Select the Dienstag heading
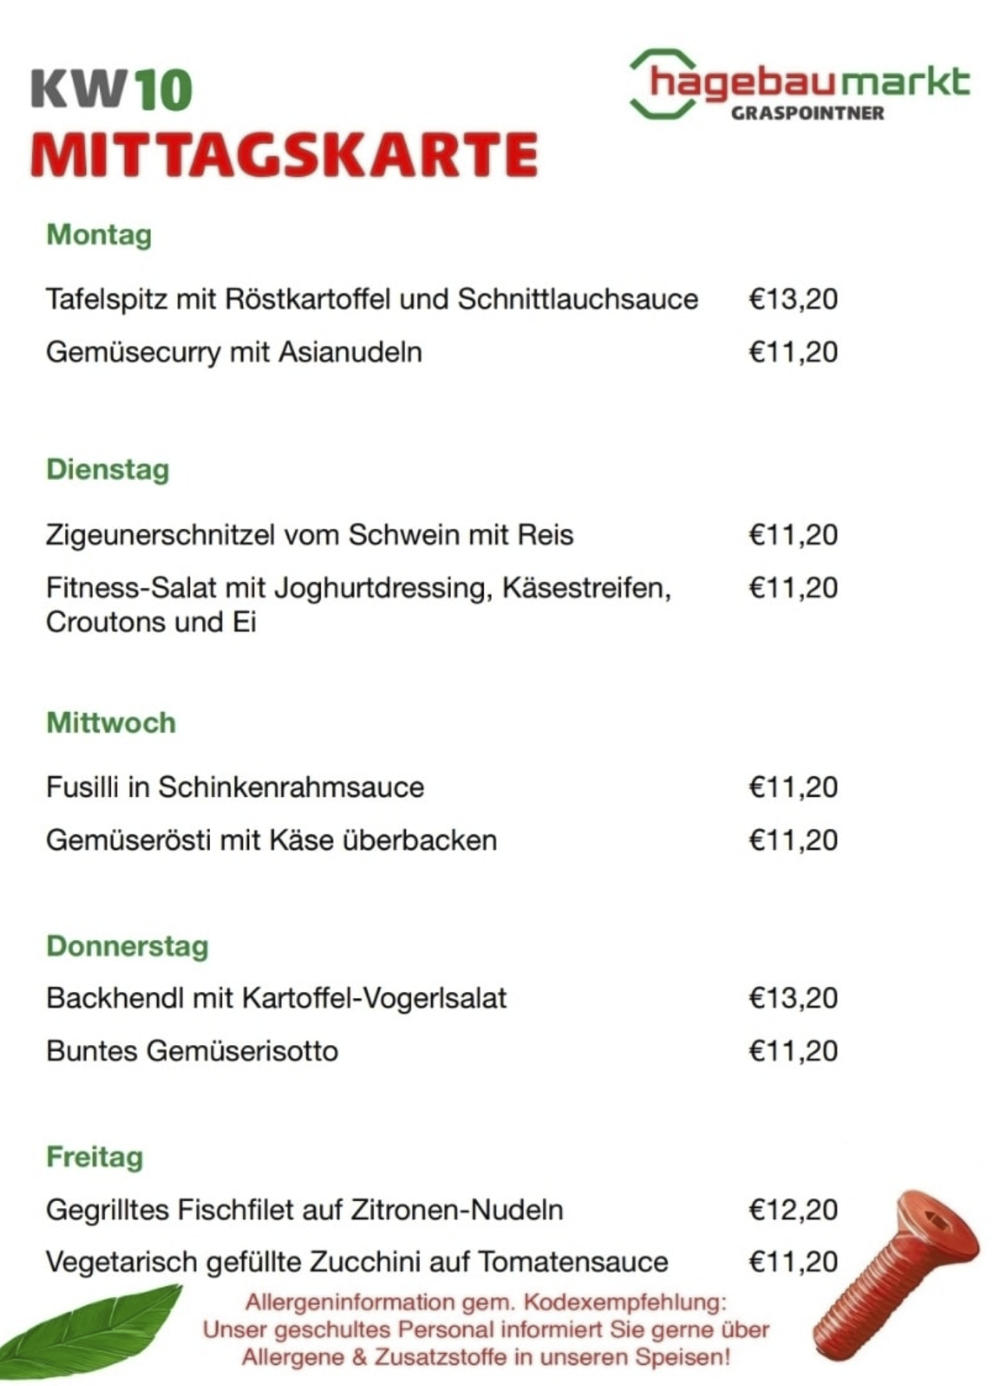The height and width of the screenshot is (1386, 1000). click(x=108, y=470)
